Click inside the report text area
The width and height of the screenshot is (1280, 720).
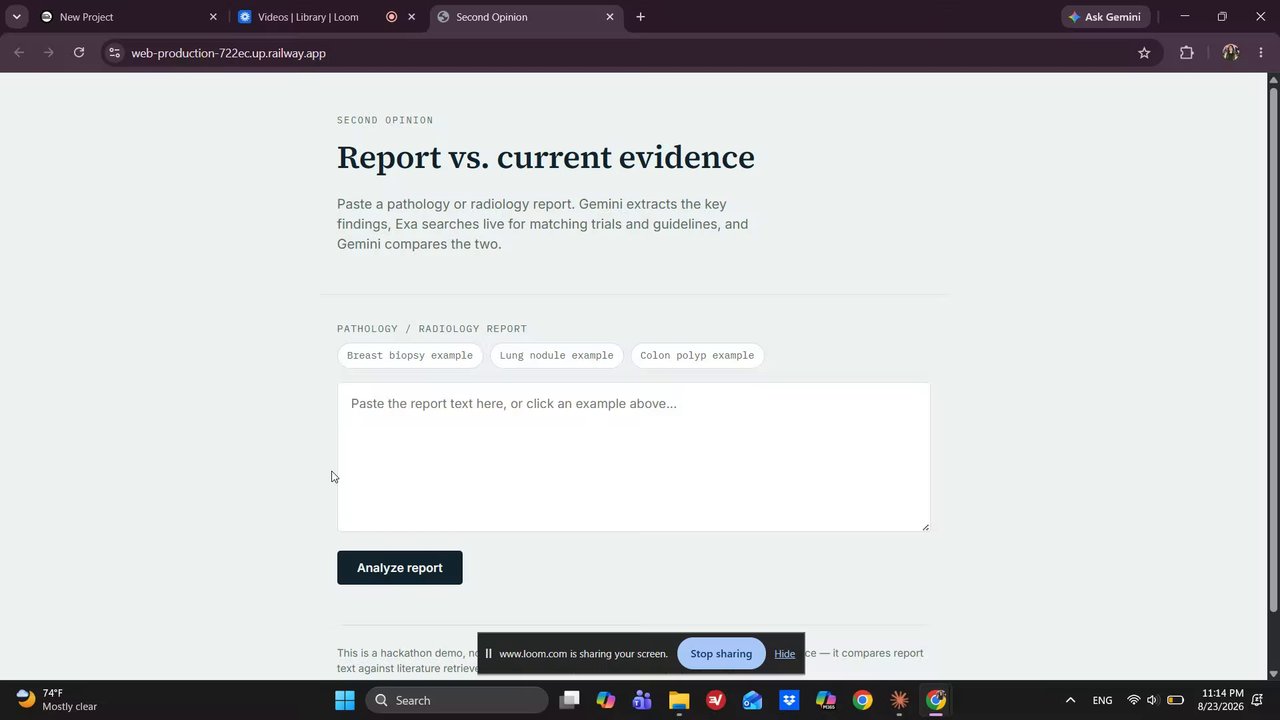tap(634, 457)
